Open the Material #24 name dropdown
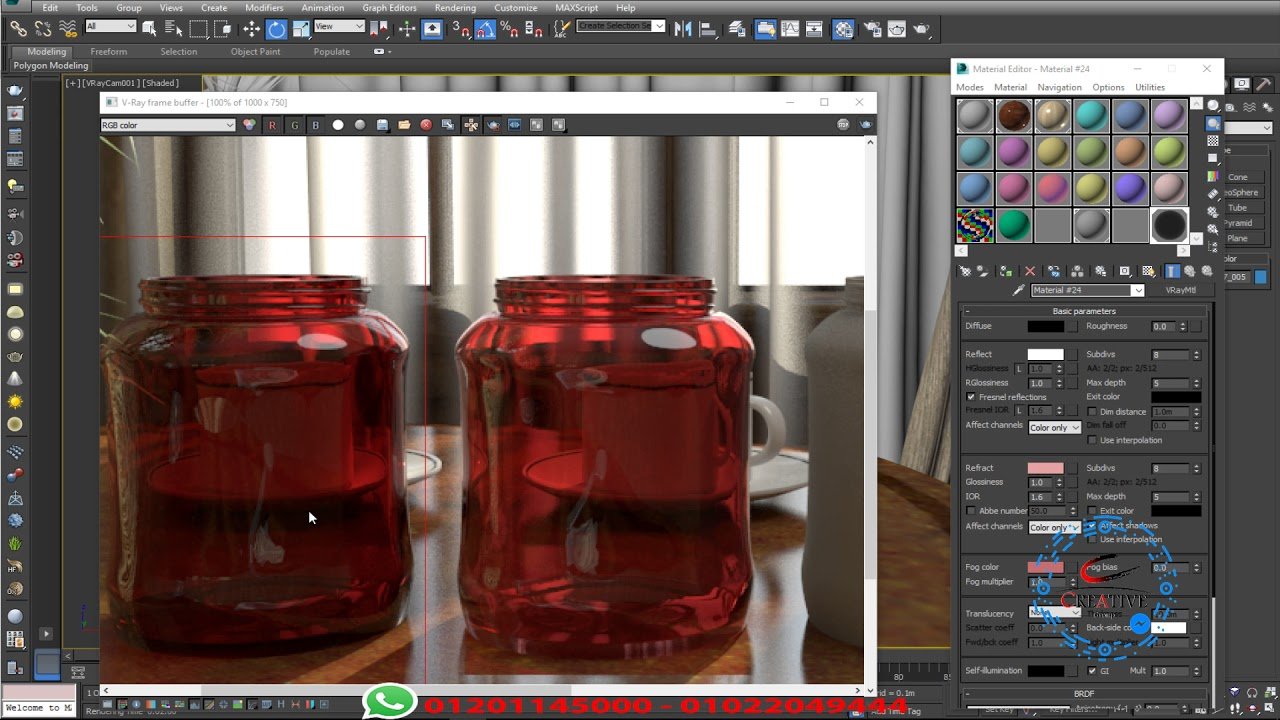The height and width of the screenshot is (720, 1280). (1137, 291)
